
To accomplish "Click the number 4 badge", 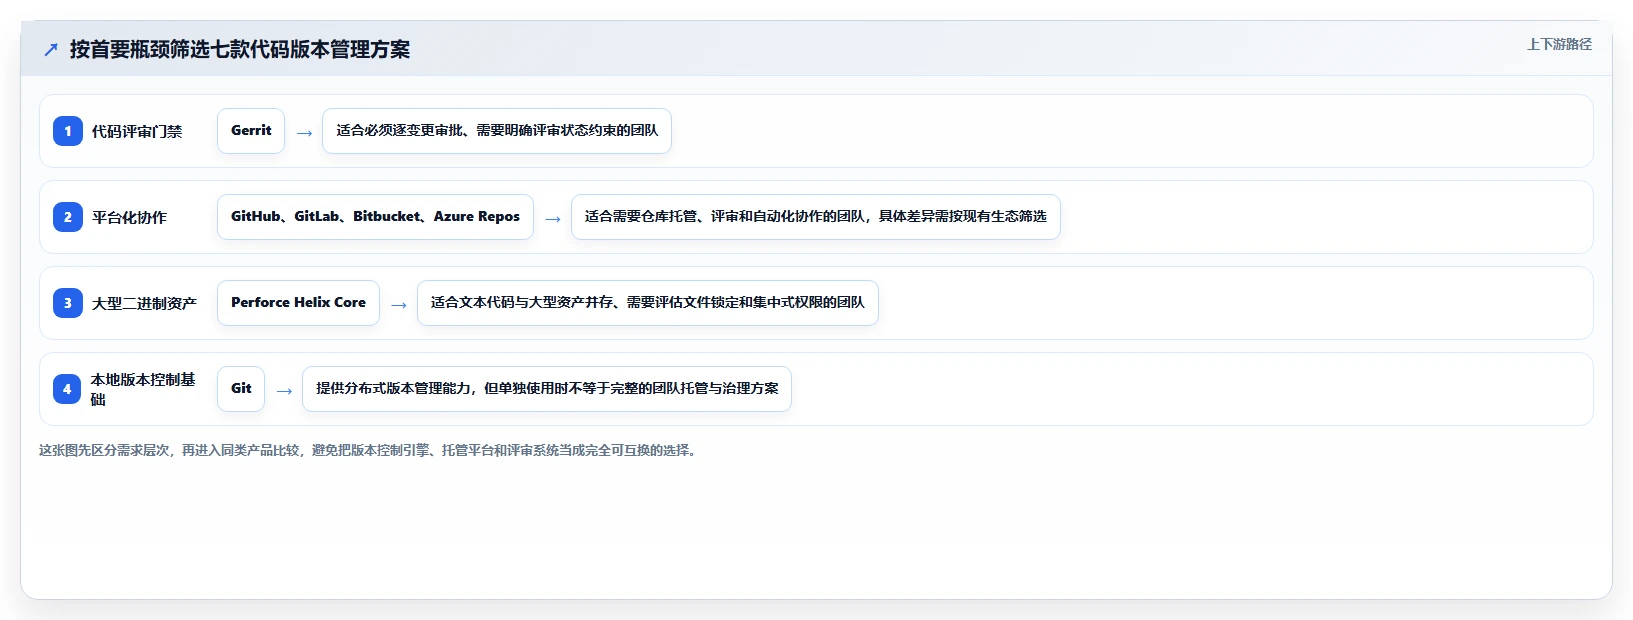I will [x=68, y=389].
